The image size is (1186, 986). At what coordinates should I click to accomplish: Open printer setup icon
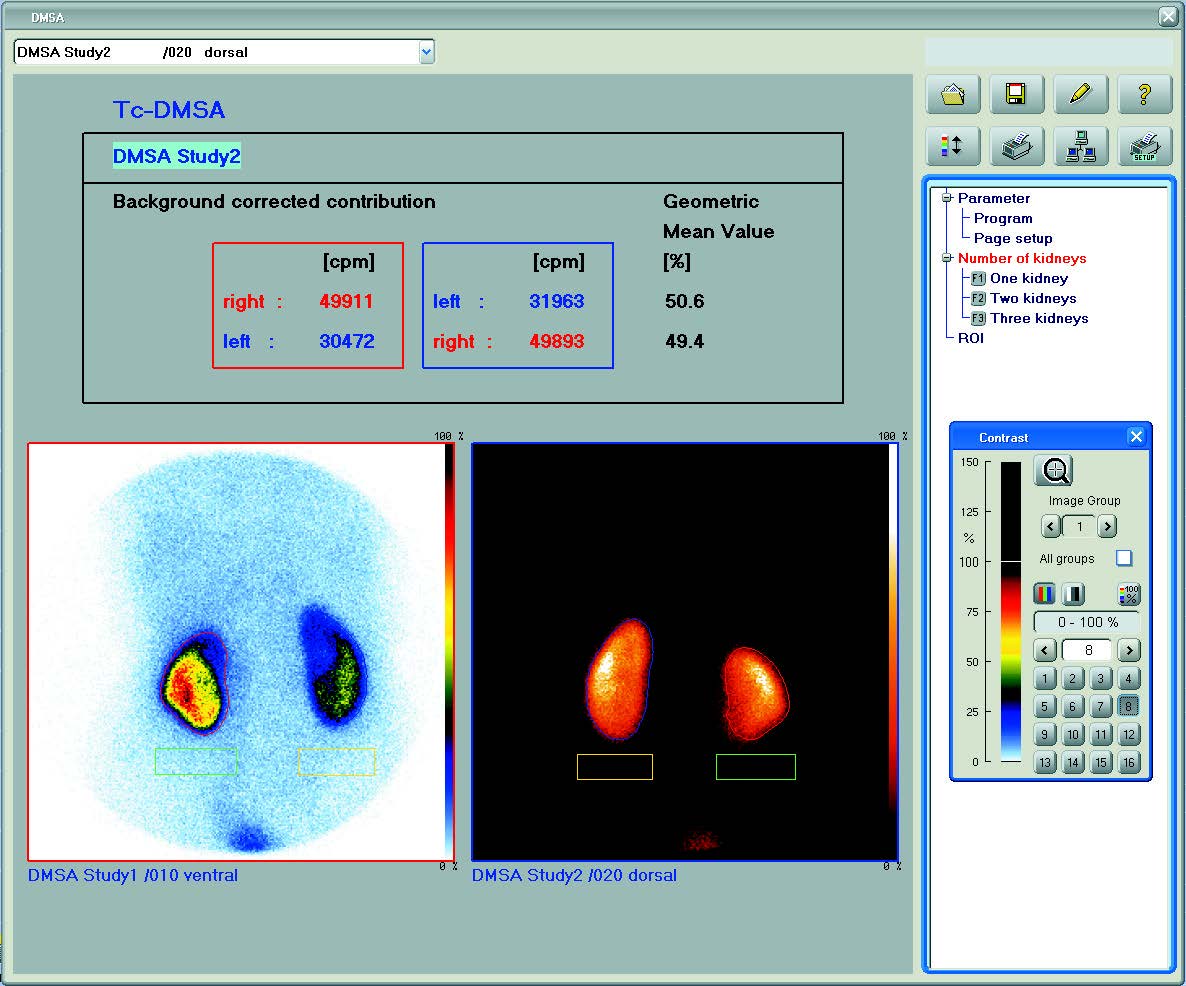click(1144, 146)
